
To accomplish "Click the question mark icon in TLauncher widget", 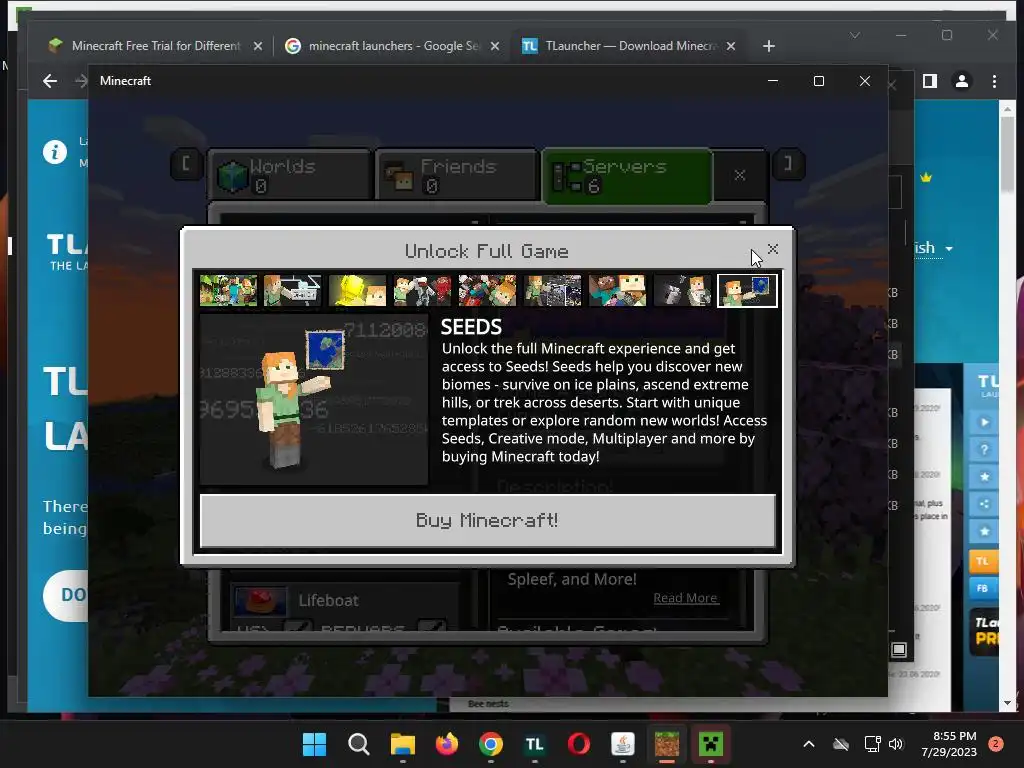I will pos(984,449).
